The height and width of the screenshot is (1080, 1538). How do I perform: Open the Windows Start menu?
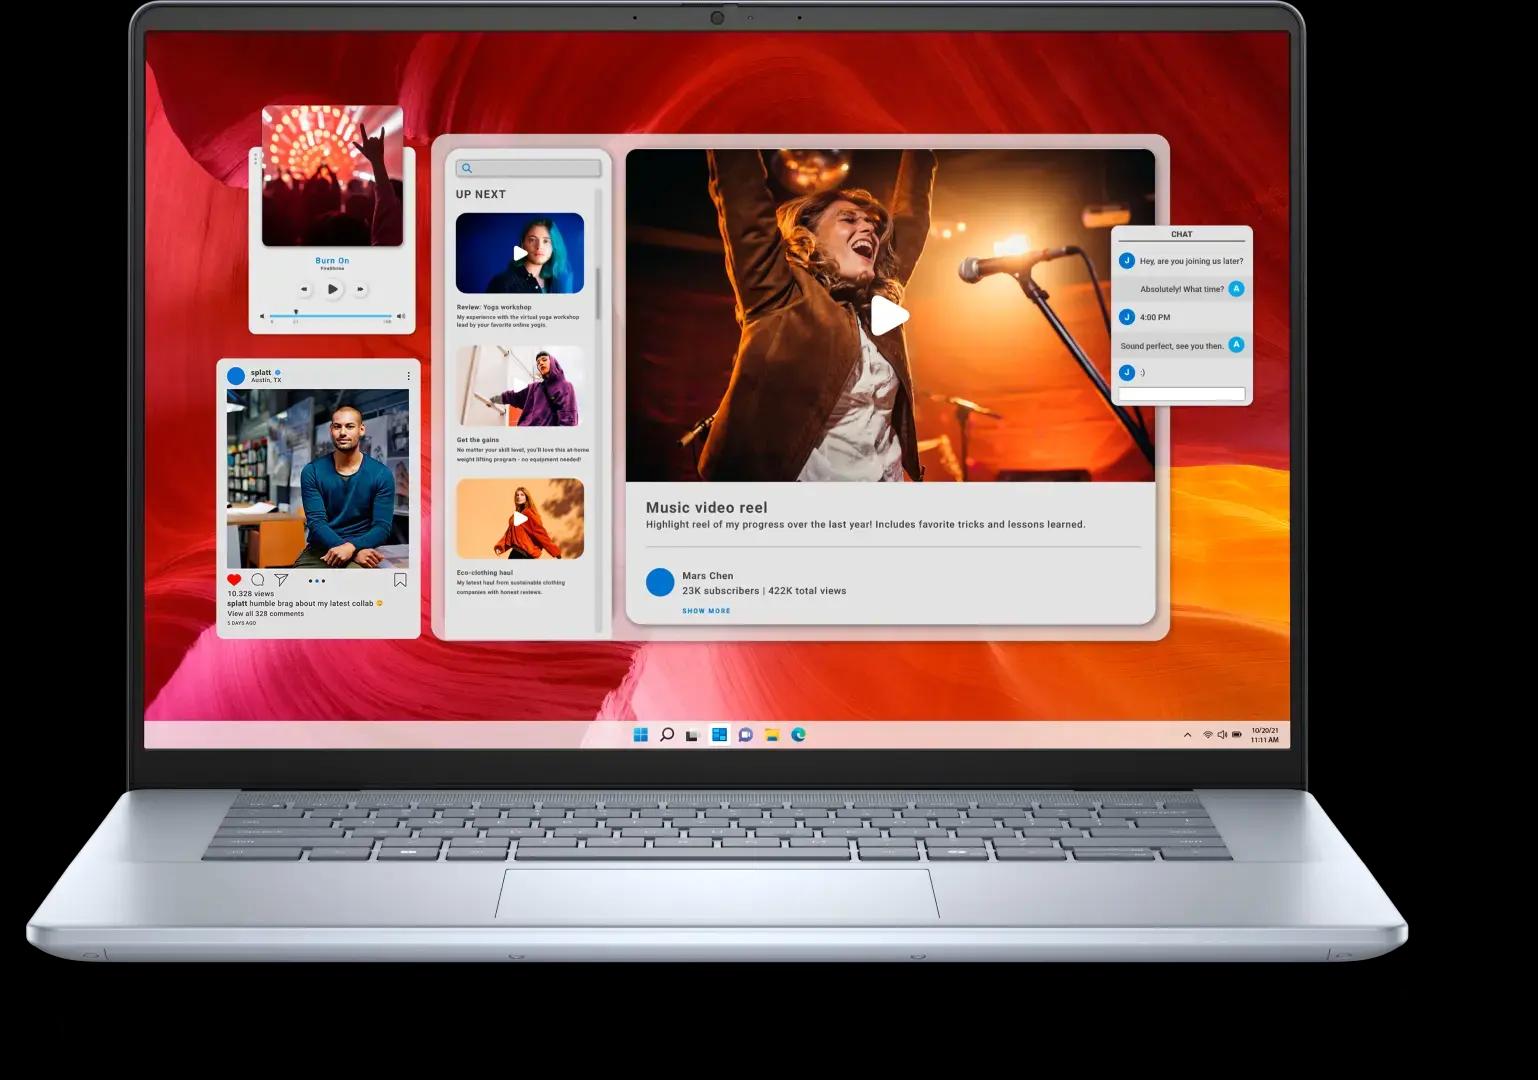640,735
